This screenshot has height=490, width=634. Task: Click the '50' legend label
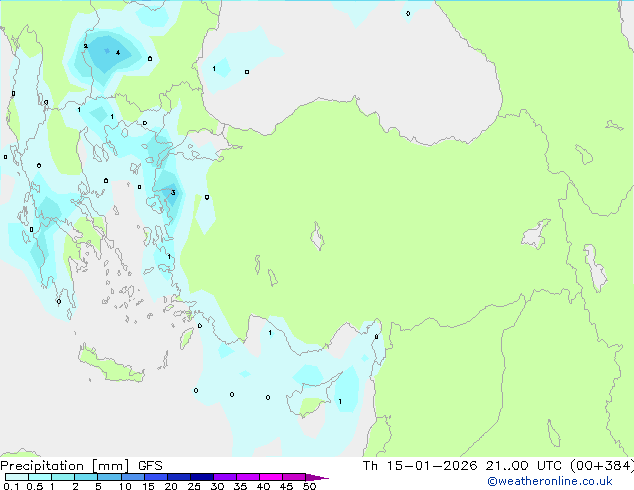point(309,486)
